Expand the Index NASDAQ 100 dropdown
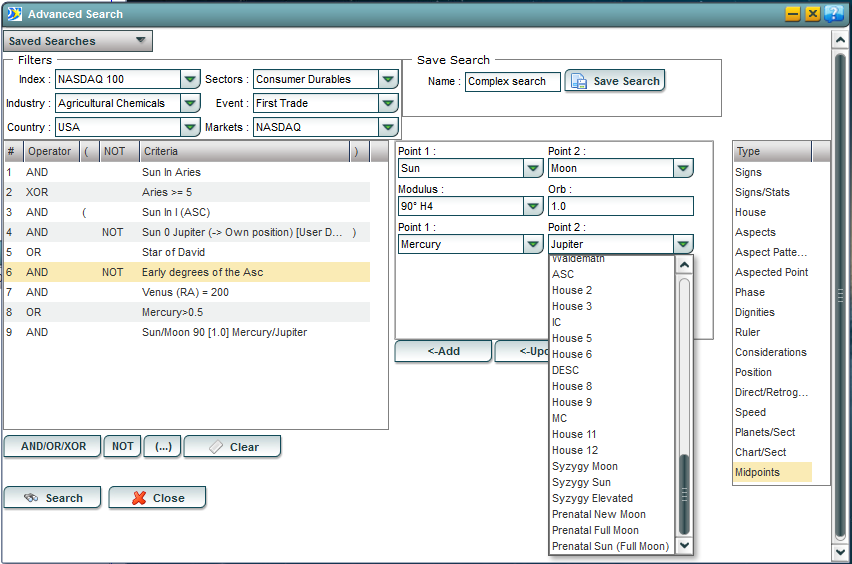This screenshot has width=852, height=564. click(x=190, y=79)
